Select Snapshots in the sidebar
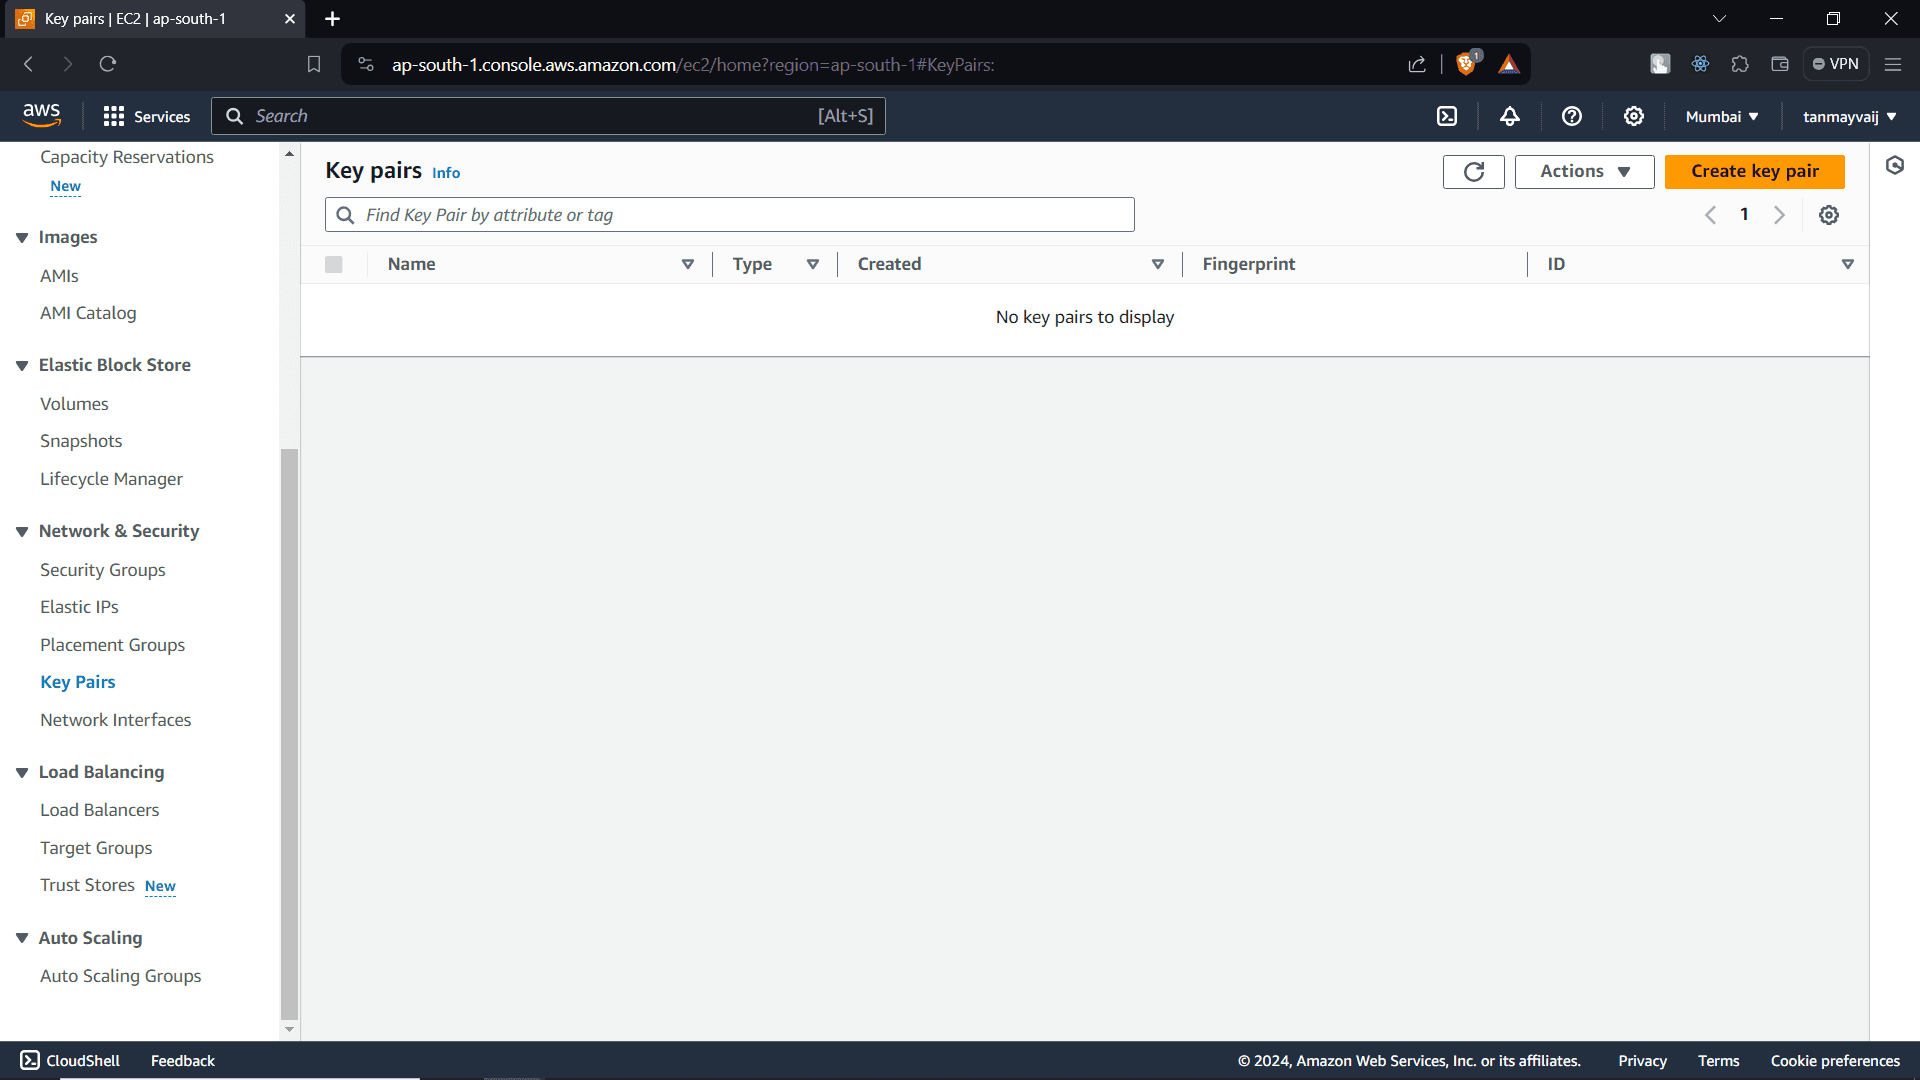The image size is (1920, 1080). pyautogui.click(x=81, y=440)
